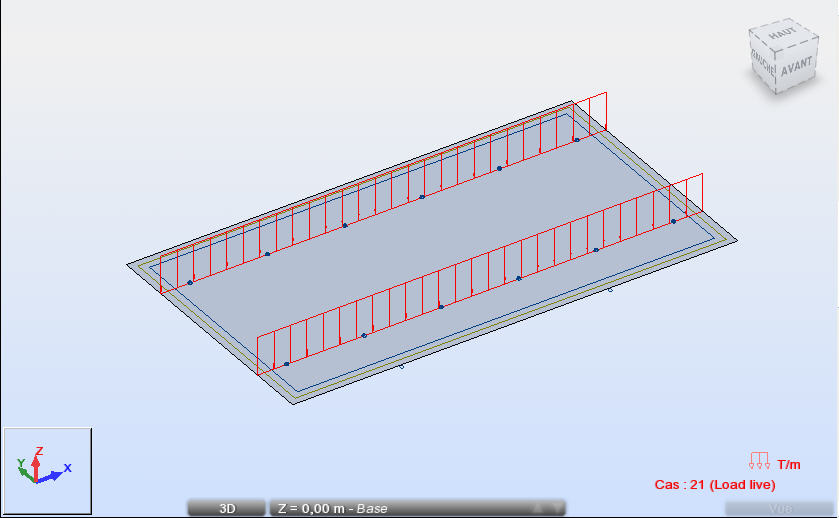
Task: Click the GAUCHE face of the view cube
Action: pos(762,62)
